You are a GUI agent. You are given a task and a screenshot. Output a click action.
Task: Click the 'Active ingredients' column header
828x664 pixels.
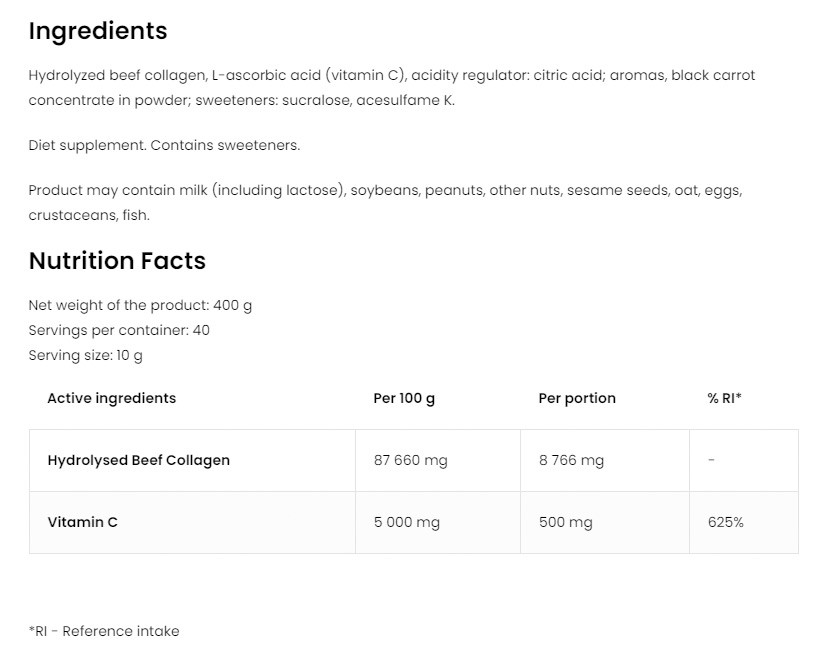tap(111, 398)
